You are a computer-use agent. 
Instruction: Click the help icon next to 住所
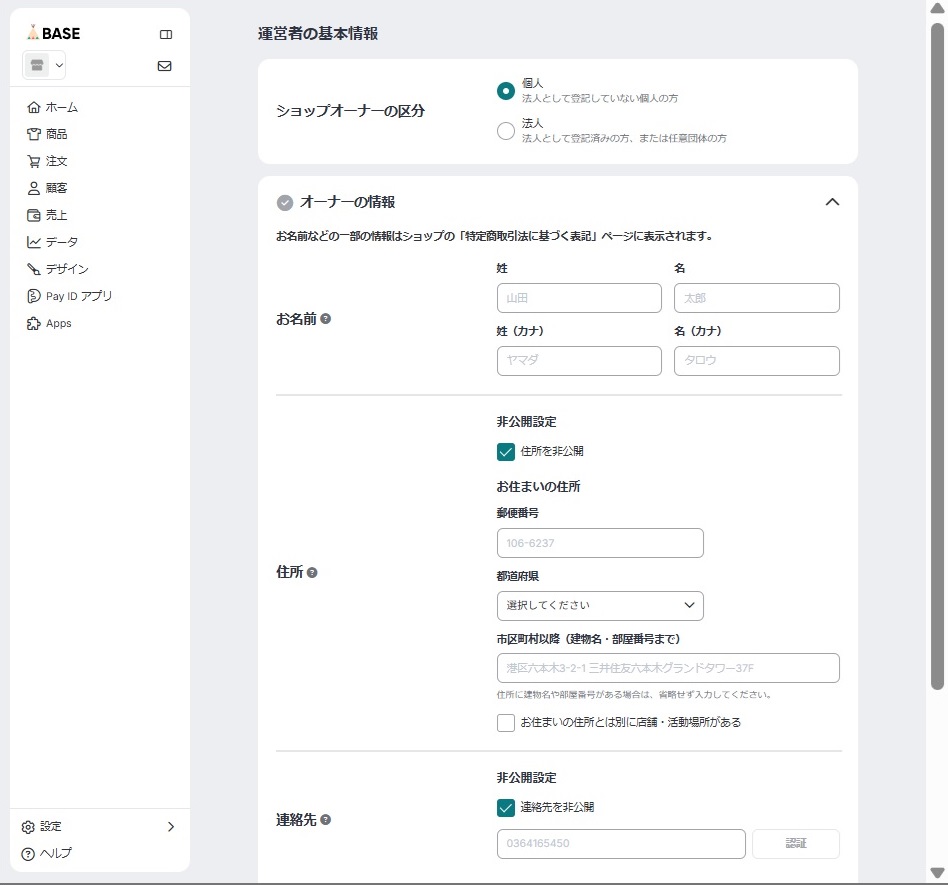click(x=312, y=573)
